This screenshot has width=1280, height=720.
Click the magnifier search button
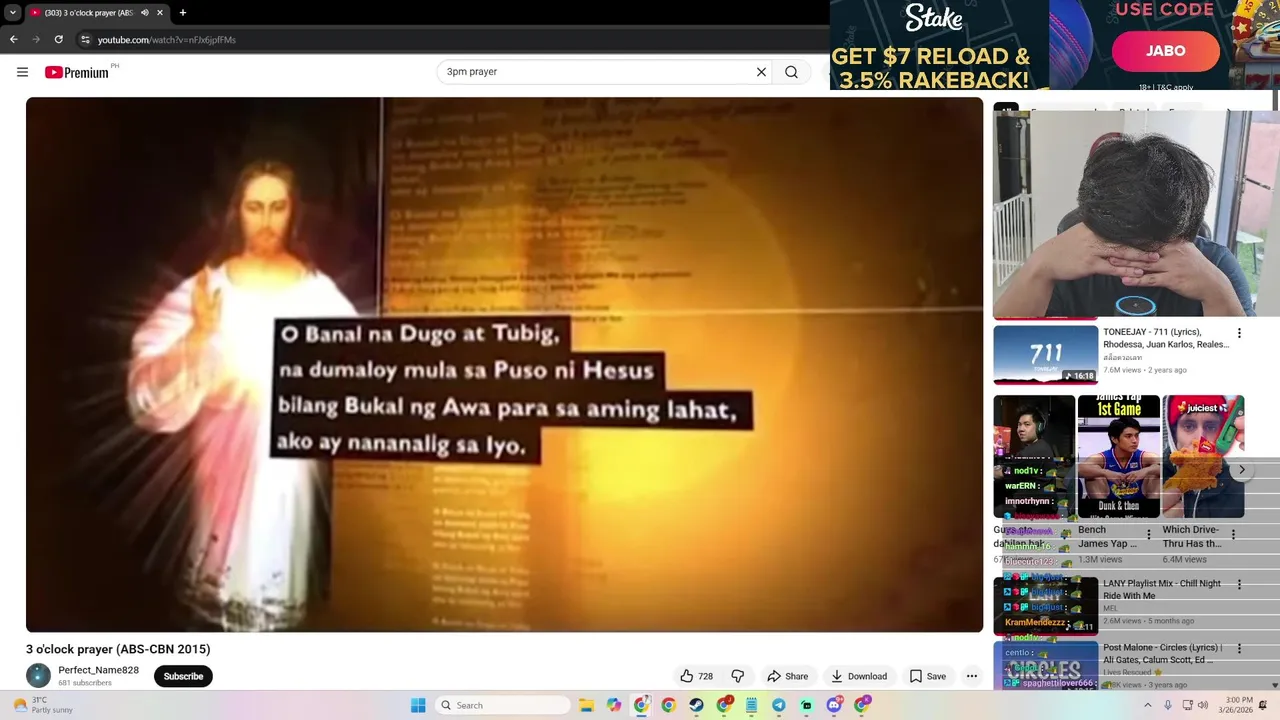point(791,72)
